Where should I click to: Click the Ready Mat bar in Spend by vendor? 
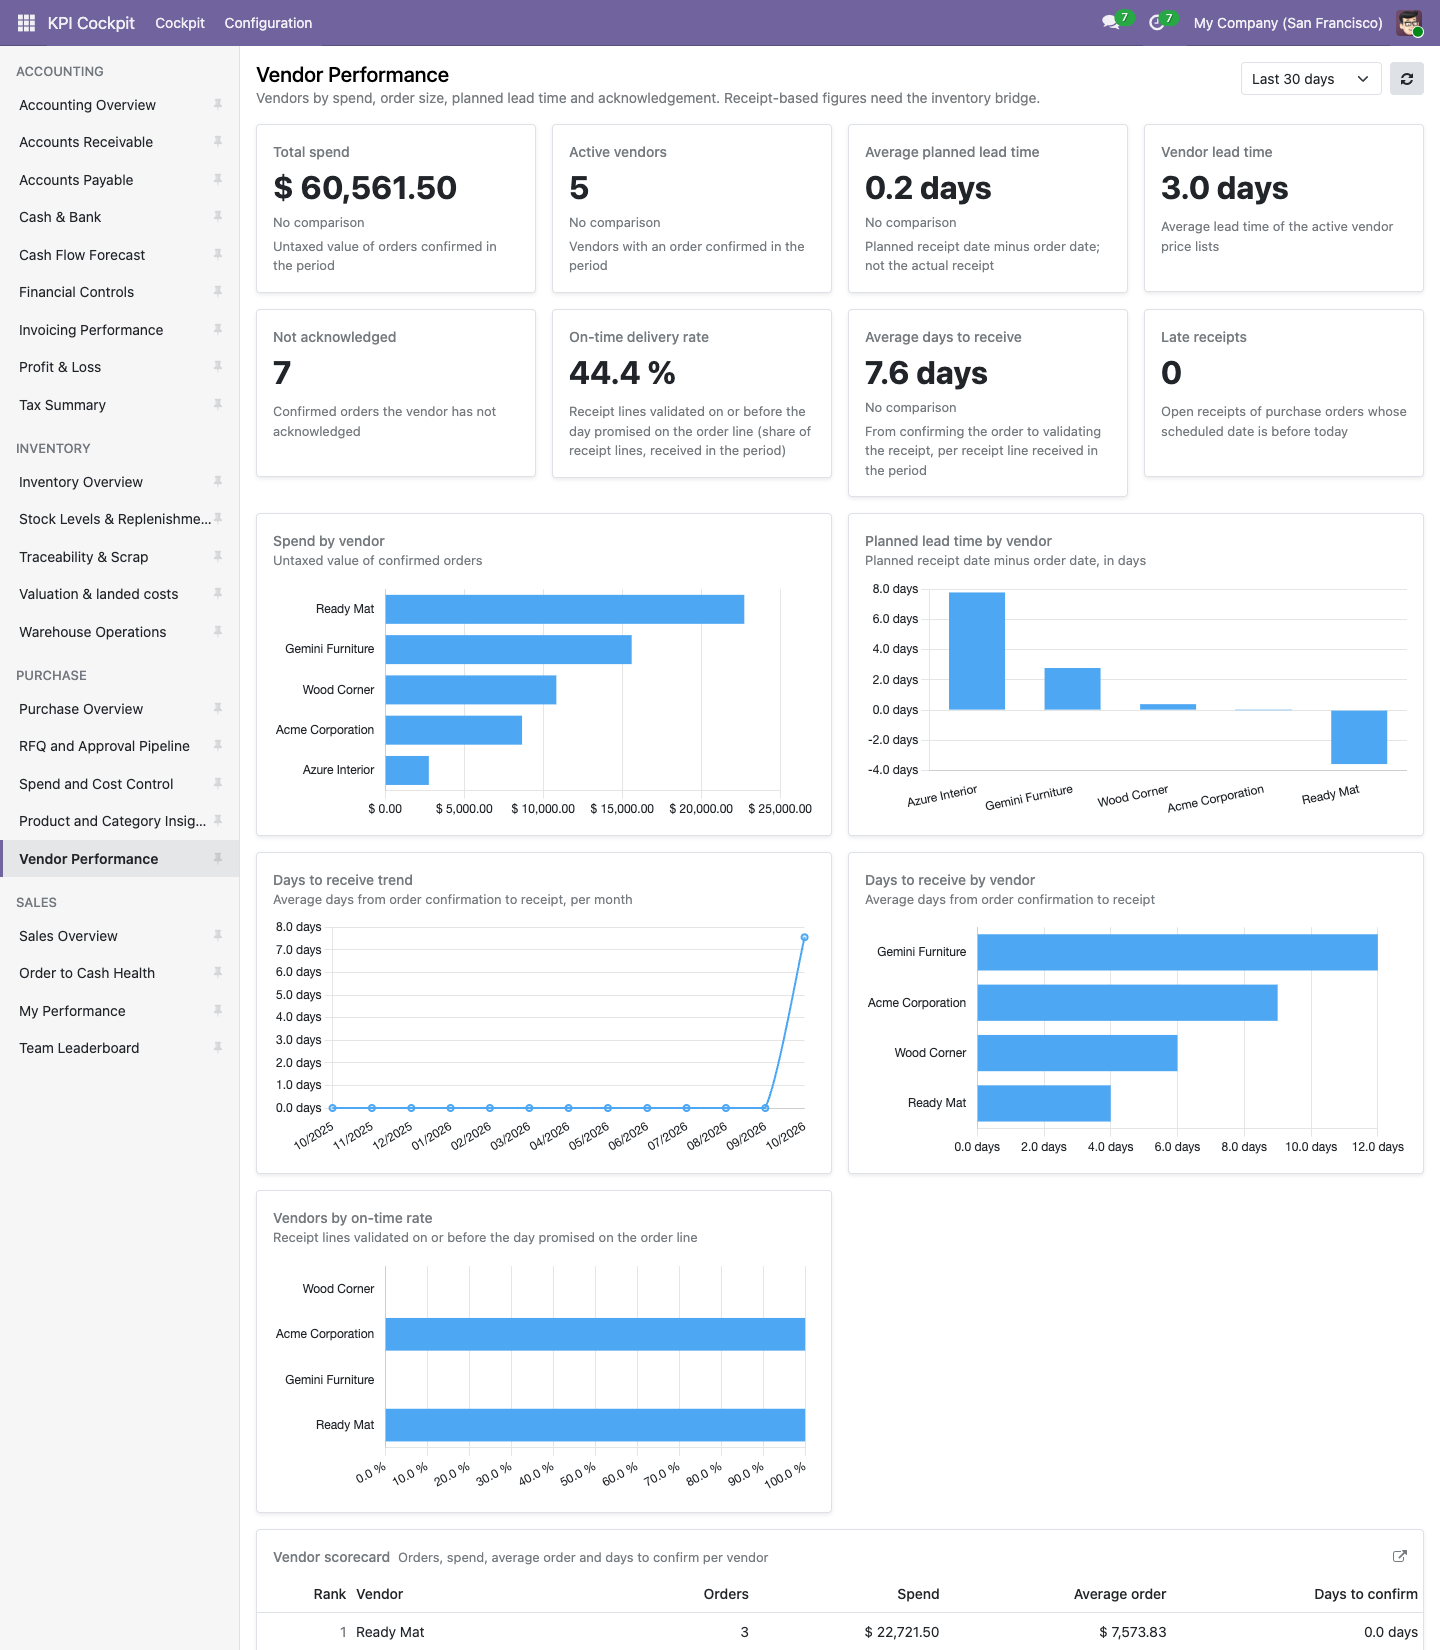tap(565, 609)
